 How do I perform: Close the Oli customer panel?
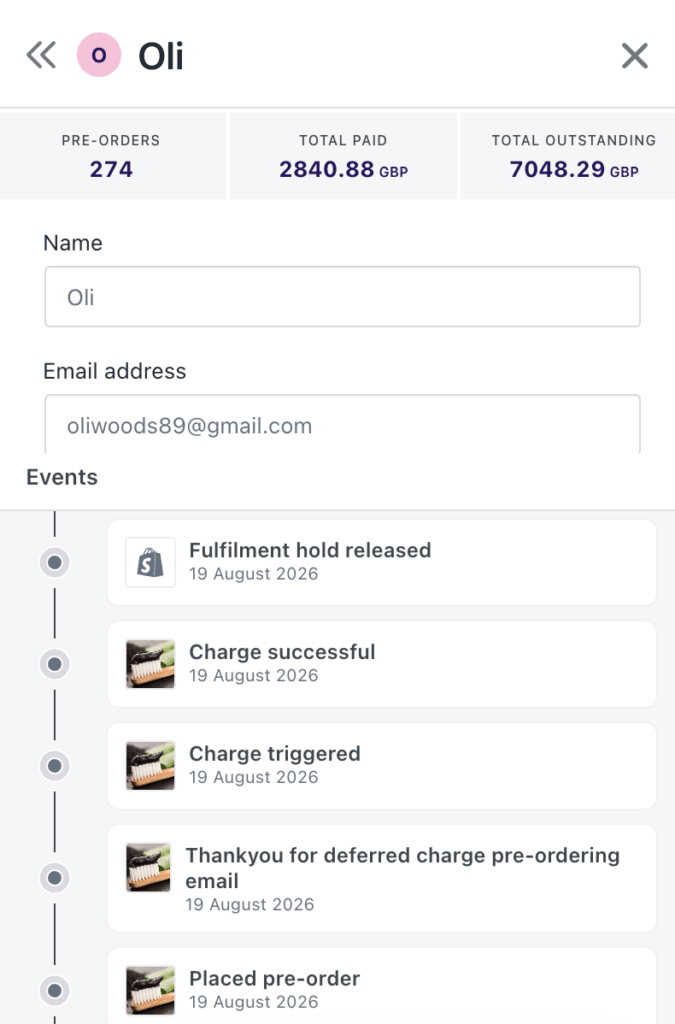635,56
